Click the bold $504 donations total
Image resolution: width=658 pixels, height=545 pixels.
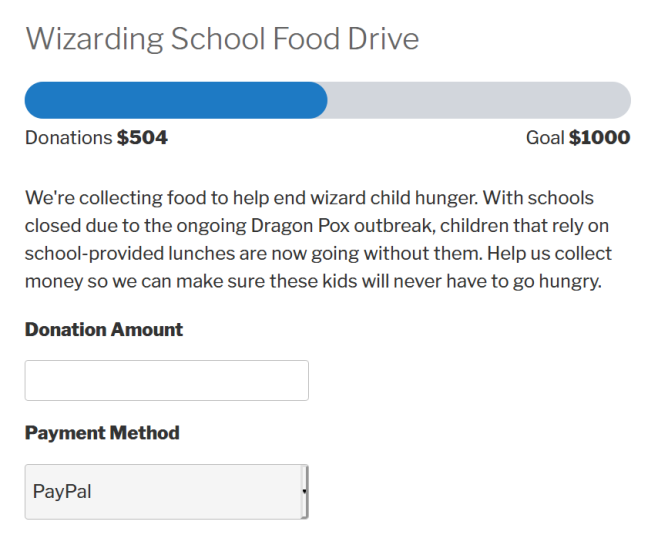click(142, 138)
